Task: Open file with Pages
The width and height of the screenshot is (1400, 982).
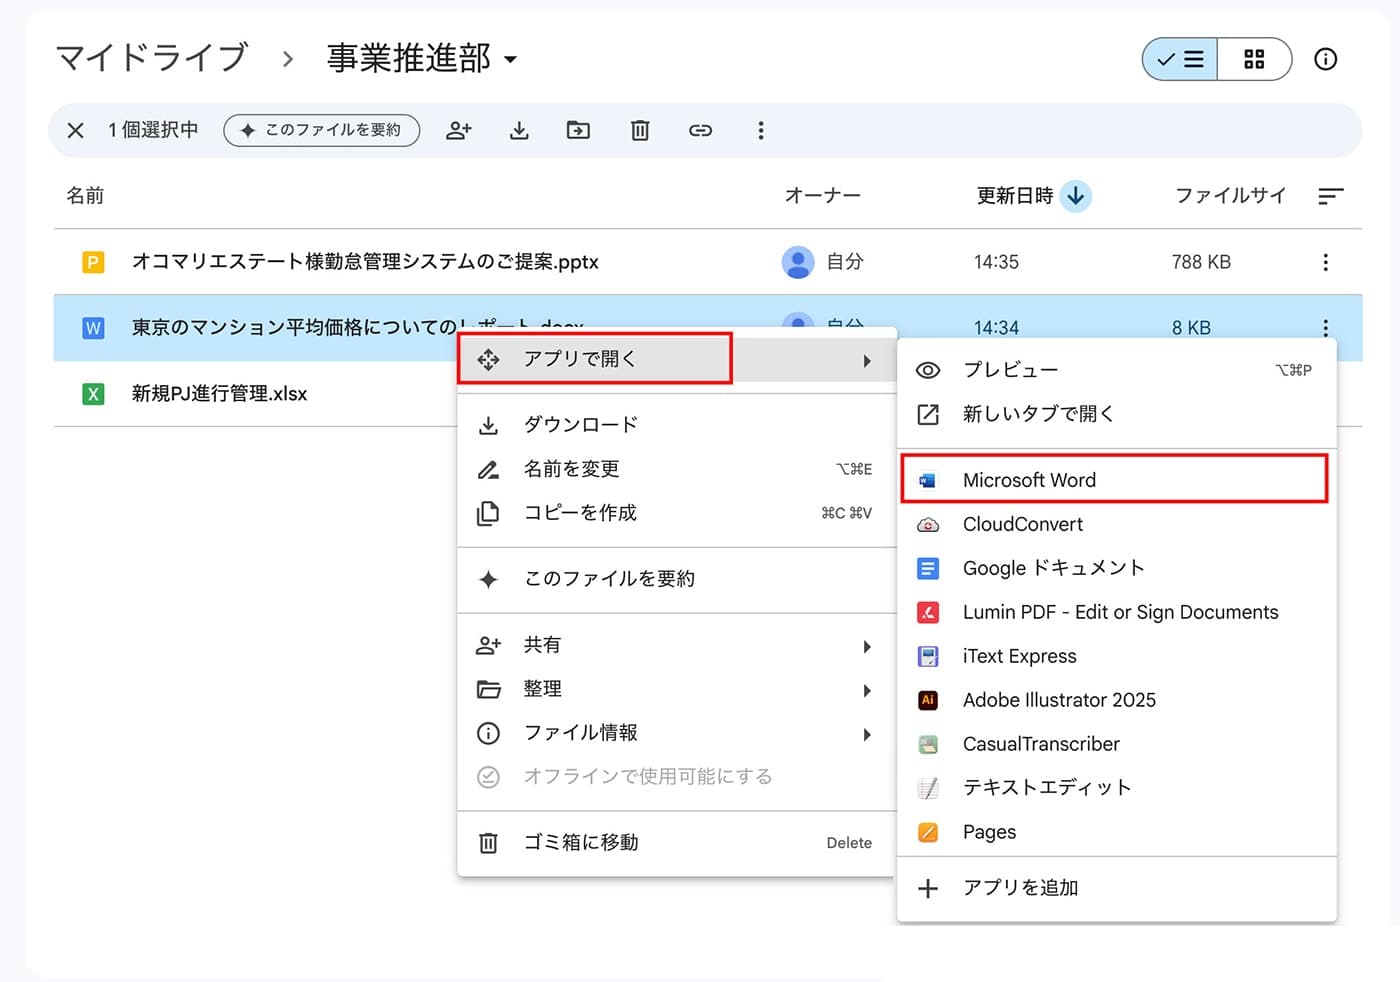Action: (1117, 832)
